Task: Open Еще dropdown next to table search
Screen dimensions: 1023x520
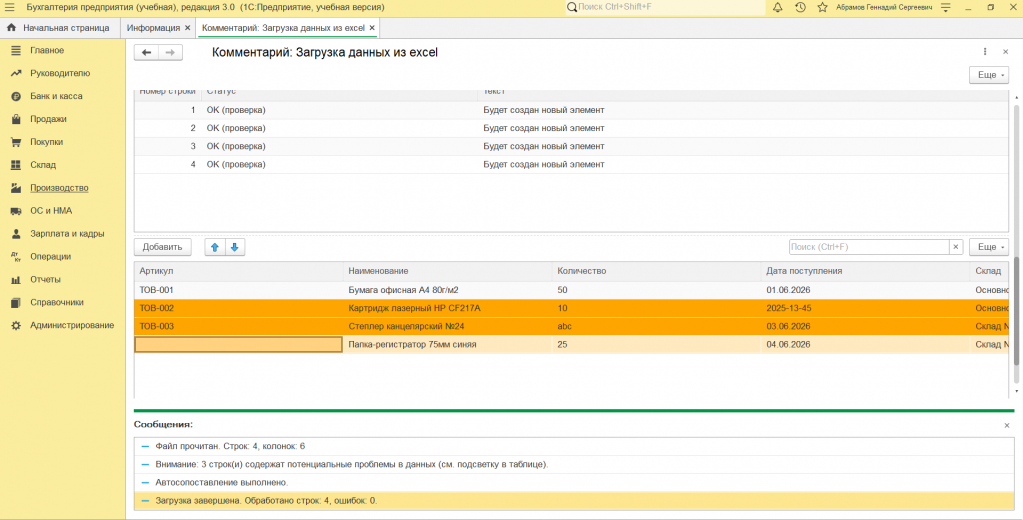Action: [x=988, y=247]
